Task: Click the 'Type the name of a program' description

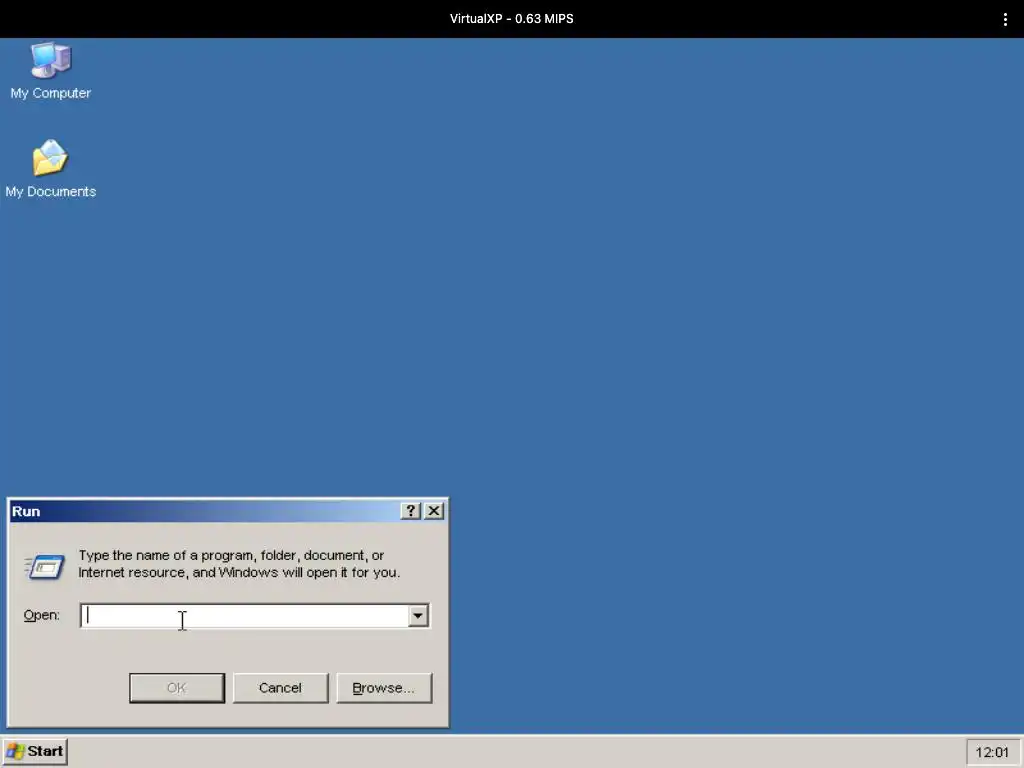Action: [x=239, y=564]
